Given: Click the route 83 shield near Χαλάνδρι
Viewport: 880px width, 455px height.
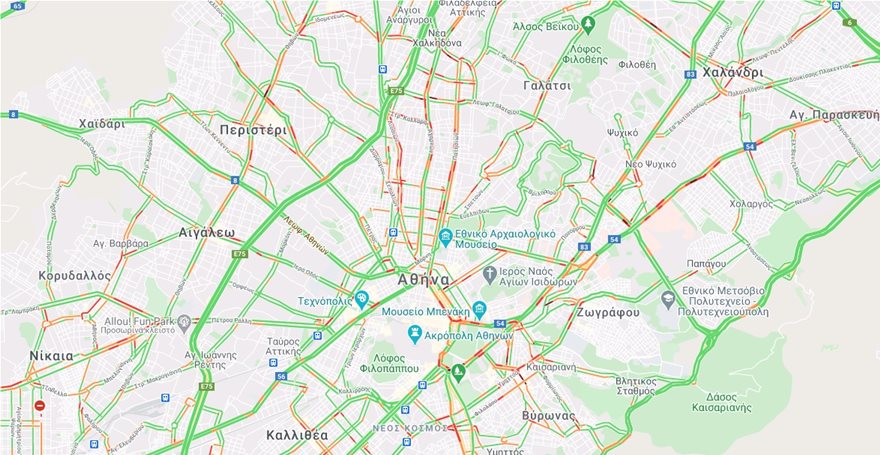Looking at the screenshot, I should (x=691, y=74).
